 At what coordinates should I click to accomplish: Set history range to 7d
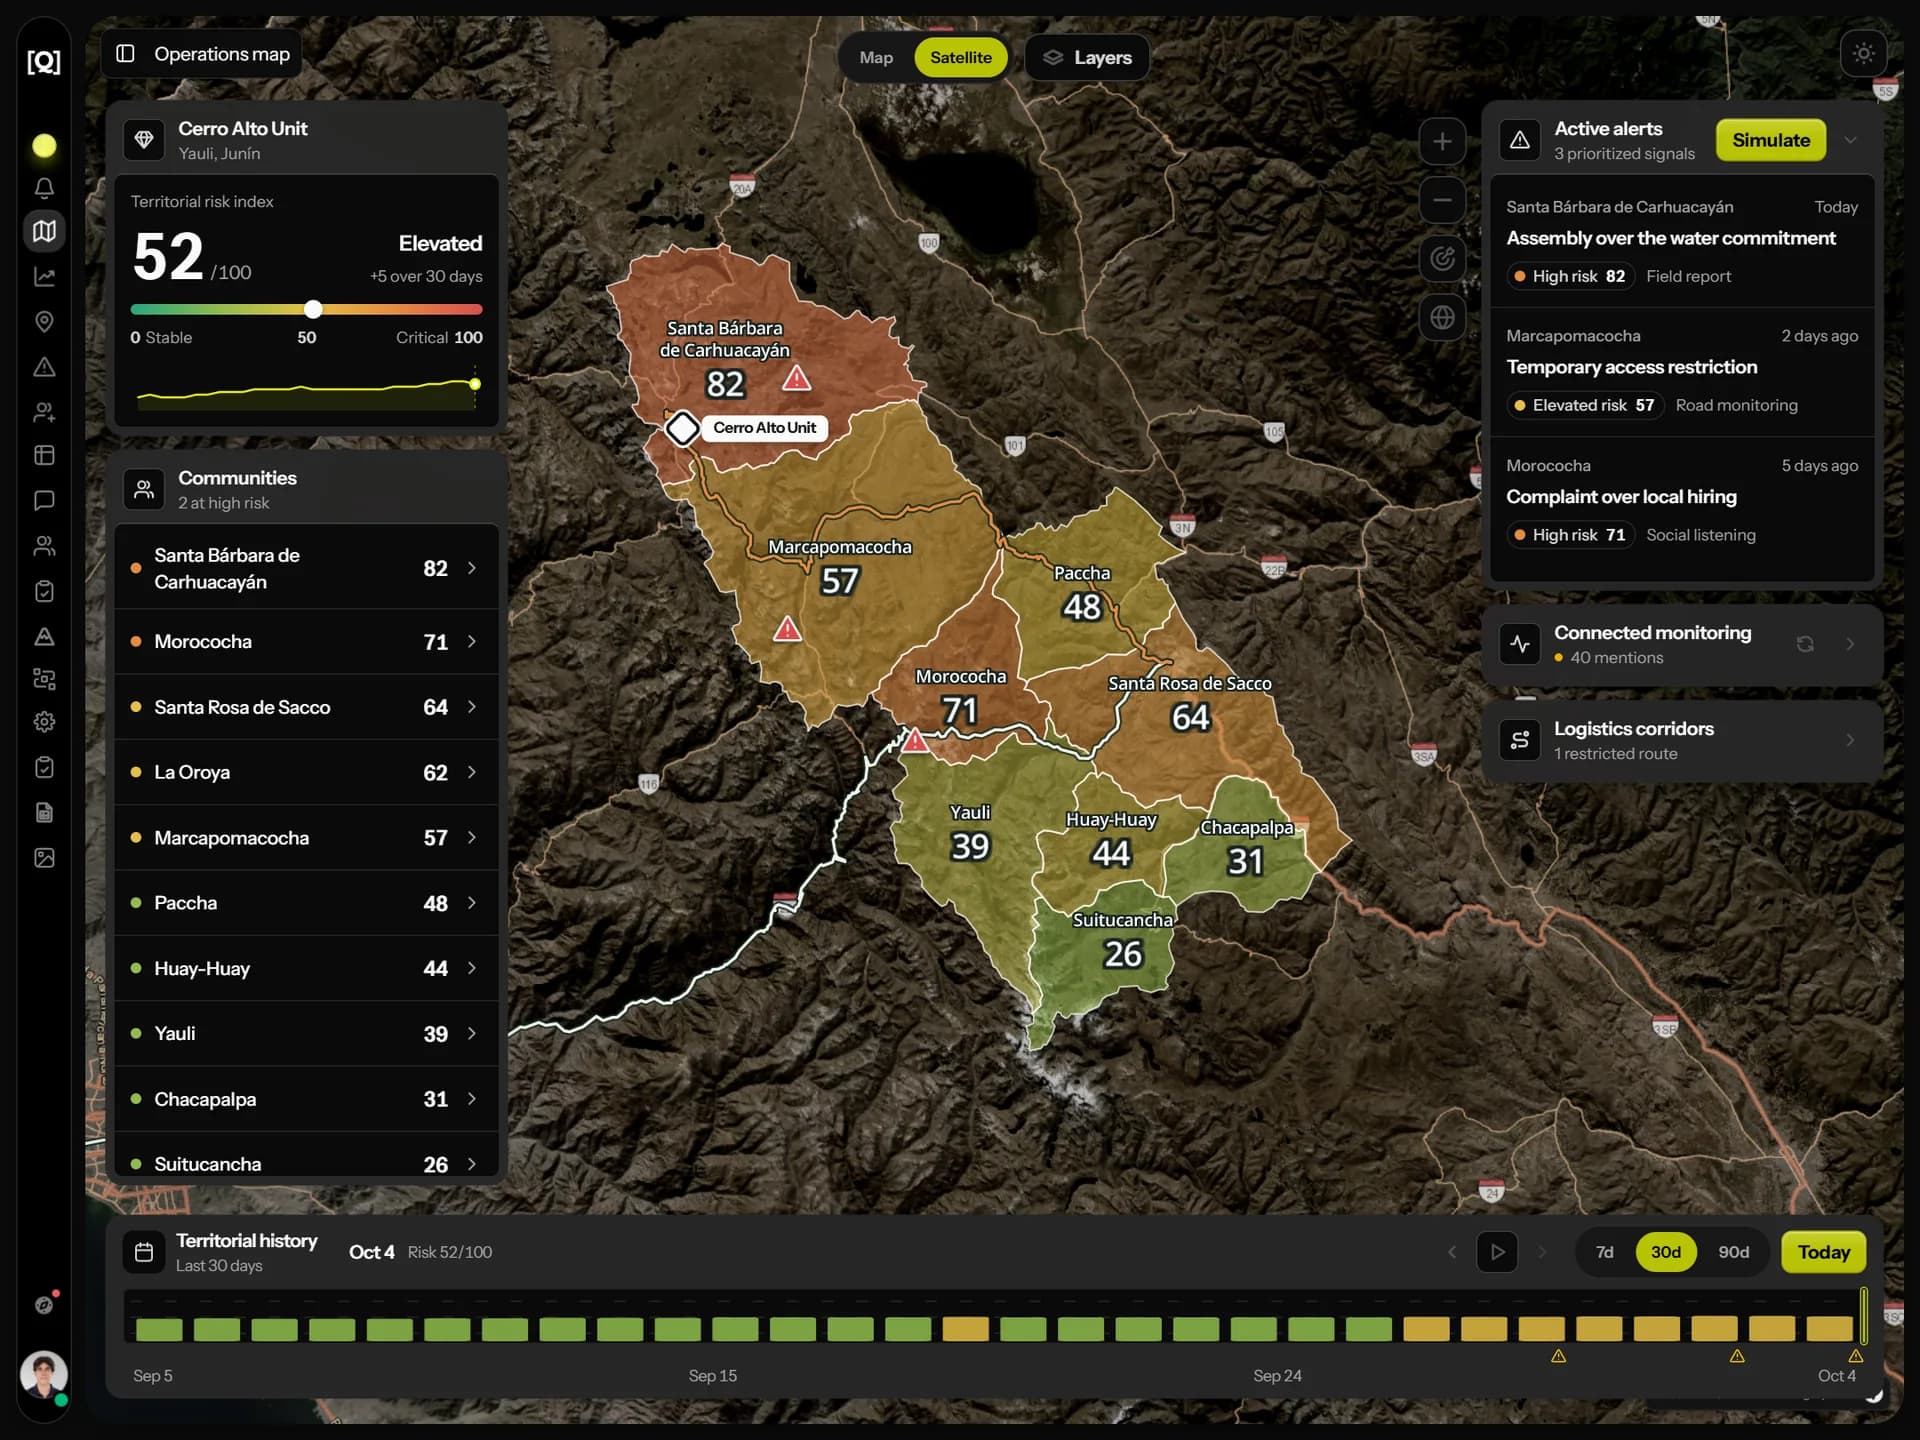1604,1252
